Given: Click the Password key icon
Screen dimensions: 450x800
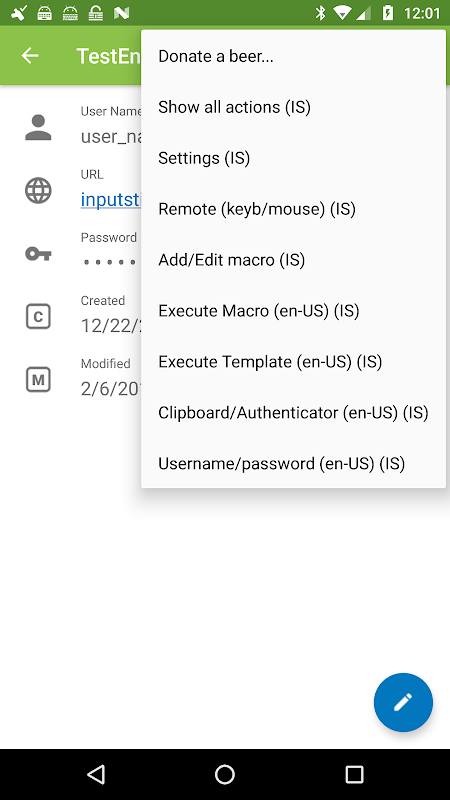Looking at the screenshot, I should 38,254.
